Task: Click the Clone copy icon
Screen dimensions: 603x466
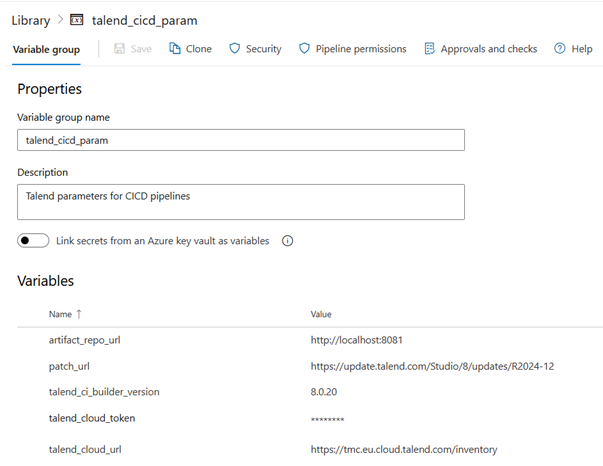Action: (x=175, y=48)
